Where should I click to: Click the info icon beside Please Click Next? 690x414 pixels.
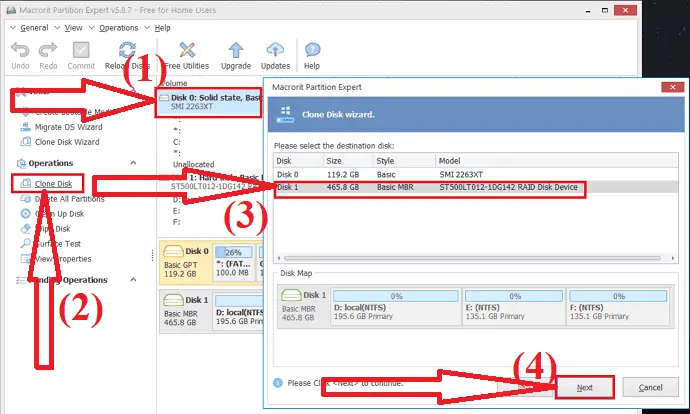(x=278, y=383)
